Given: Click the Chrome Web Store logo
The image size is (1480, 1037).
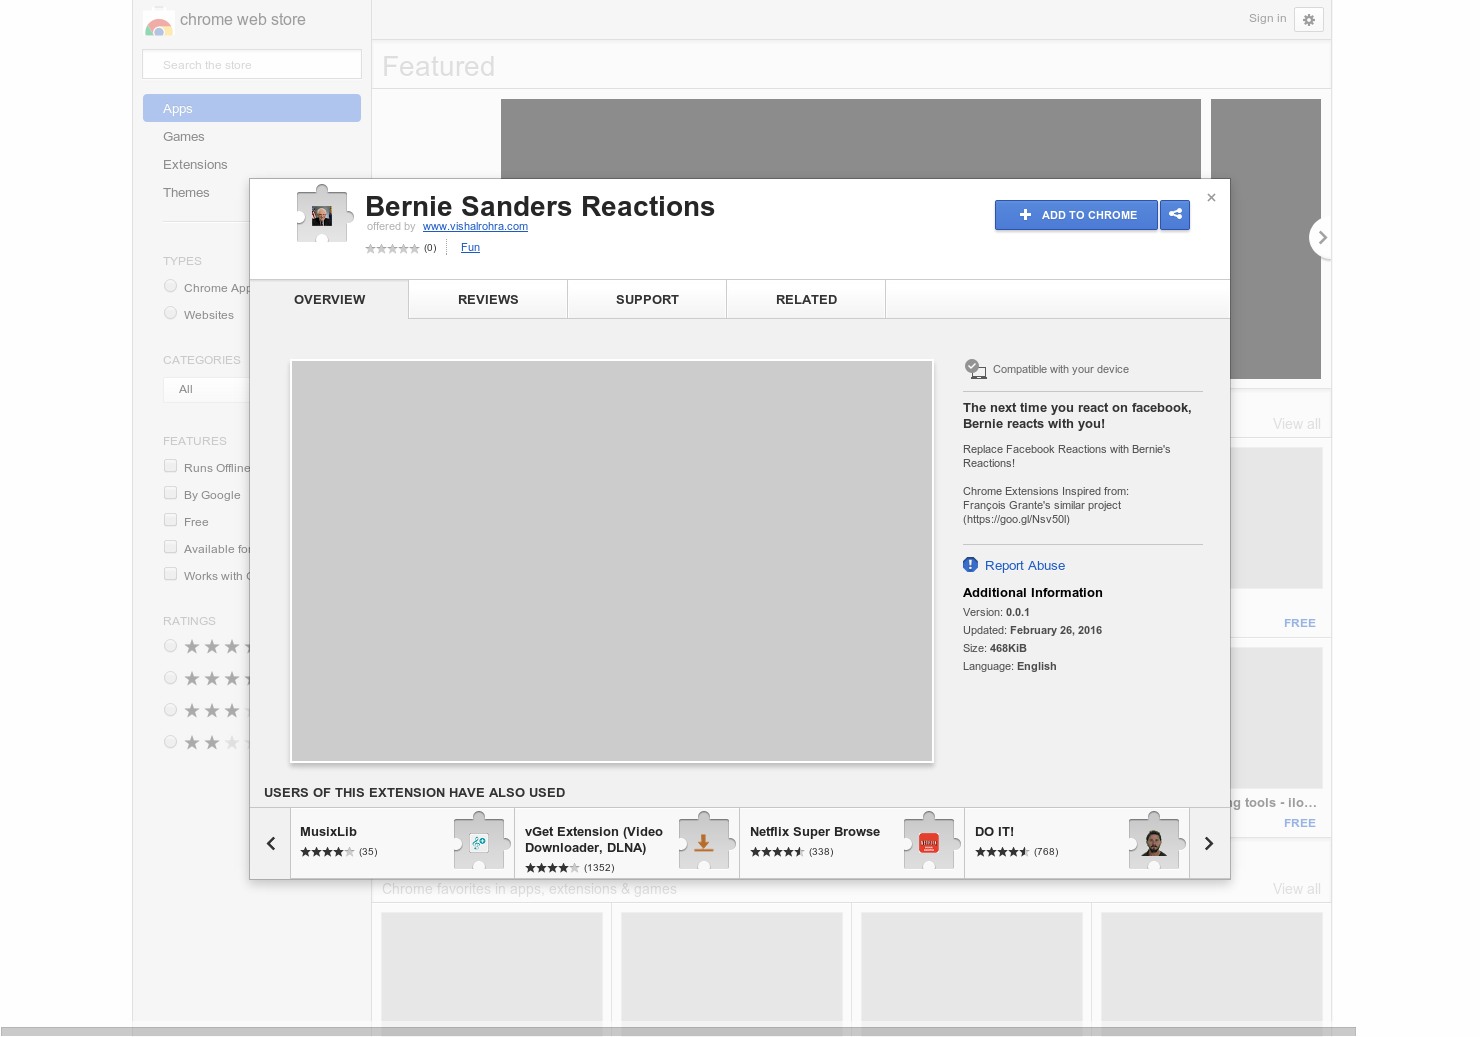Looking at the screenshot, I should 159,21.
